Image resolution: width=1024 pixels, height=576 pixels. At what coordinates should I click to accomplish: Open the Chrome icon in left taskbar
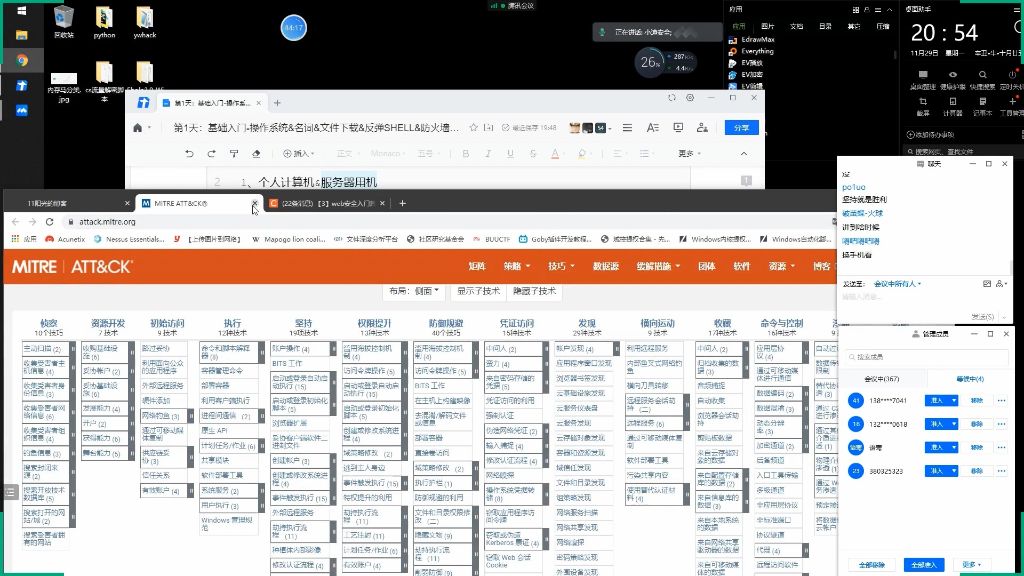pos(22,60)
